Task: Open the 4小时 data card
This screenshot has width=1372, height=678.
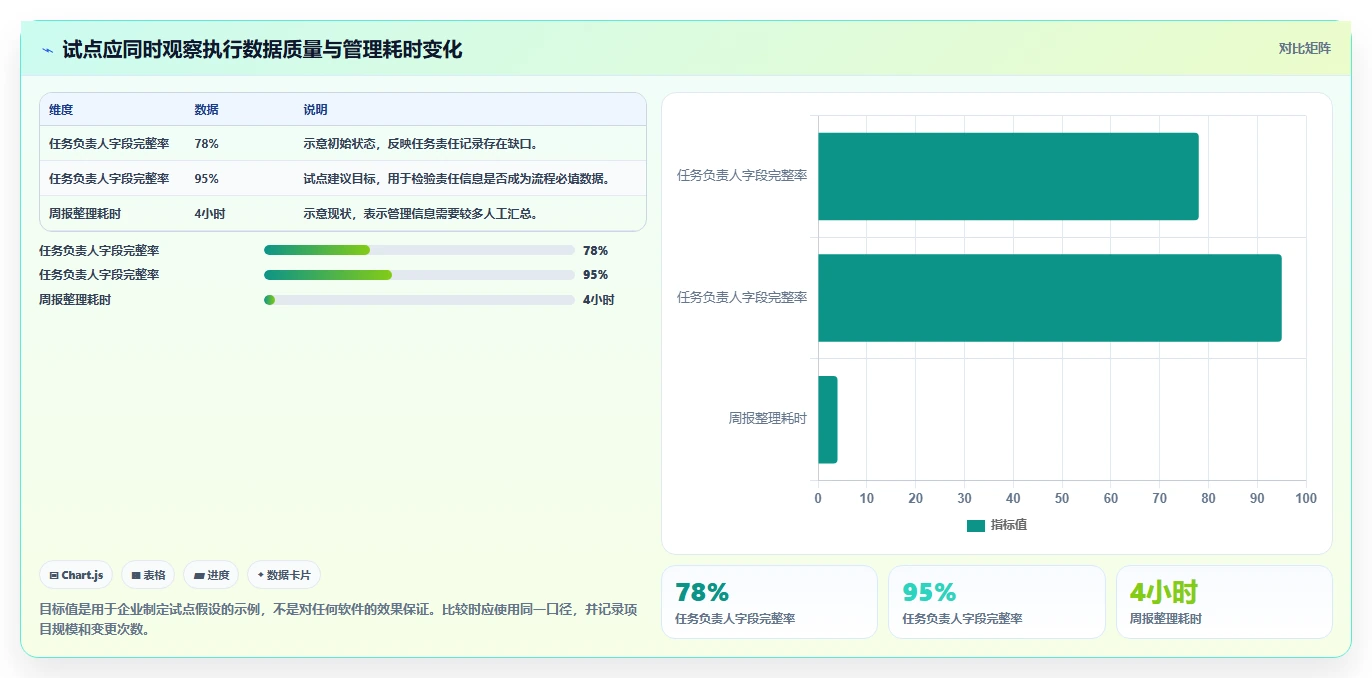Action: pyautogui.click(x=1224, y=602)
